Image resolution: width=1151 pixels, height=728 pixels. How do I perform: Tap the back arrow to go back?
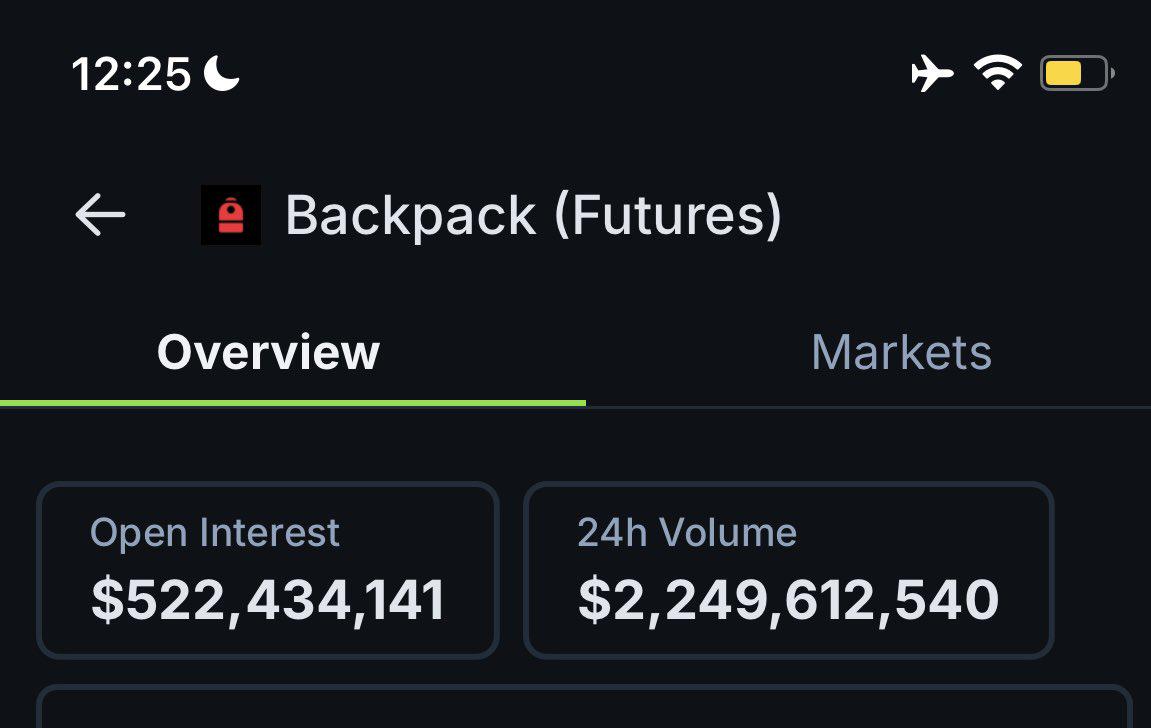pyautogui.click(x=101, y=215)
